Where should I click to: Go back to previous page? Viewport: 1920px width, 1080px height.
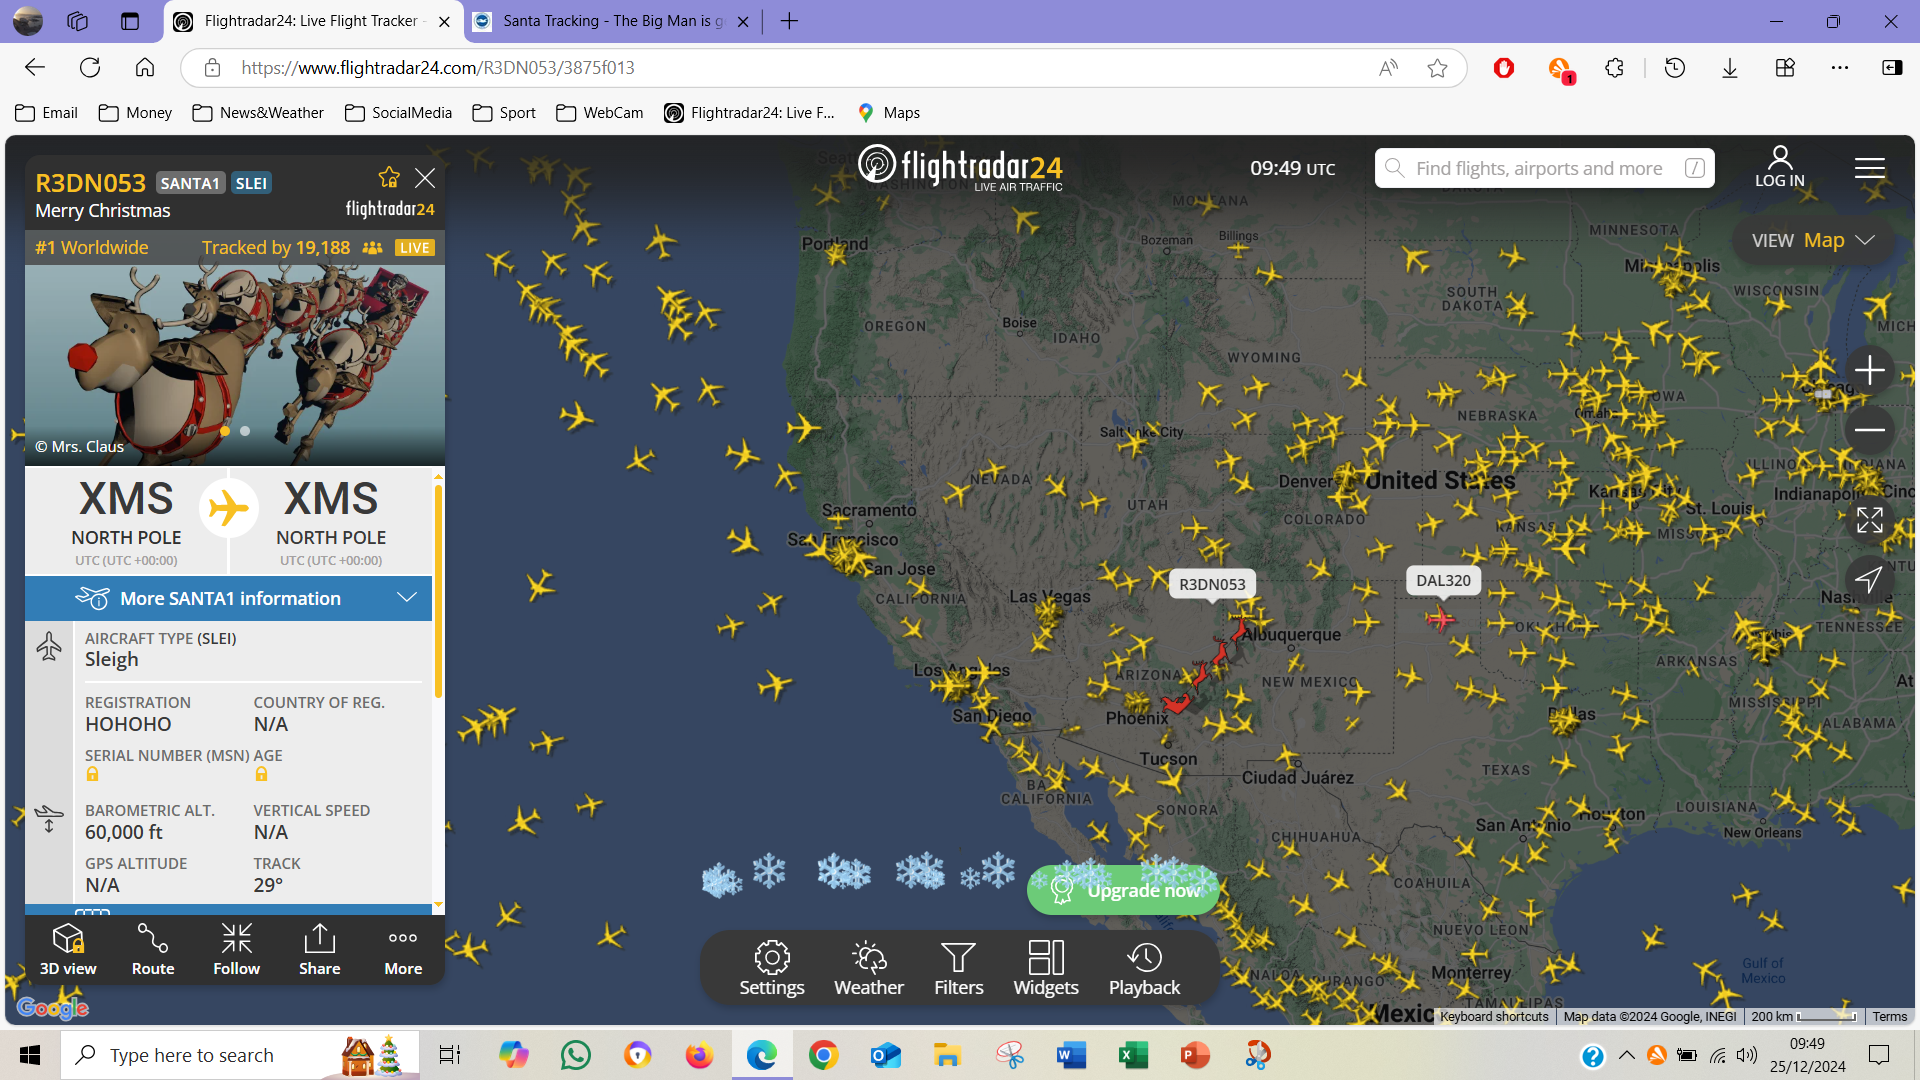pyautogui.click(x=35, y=68)
